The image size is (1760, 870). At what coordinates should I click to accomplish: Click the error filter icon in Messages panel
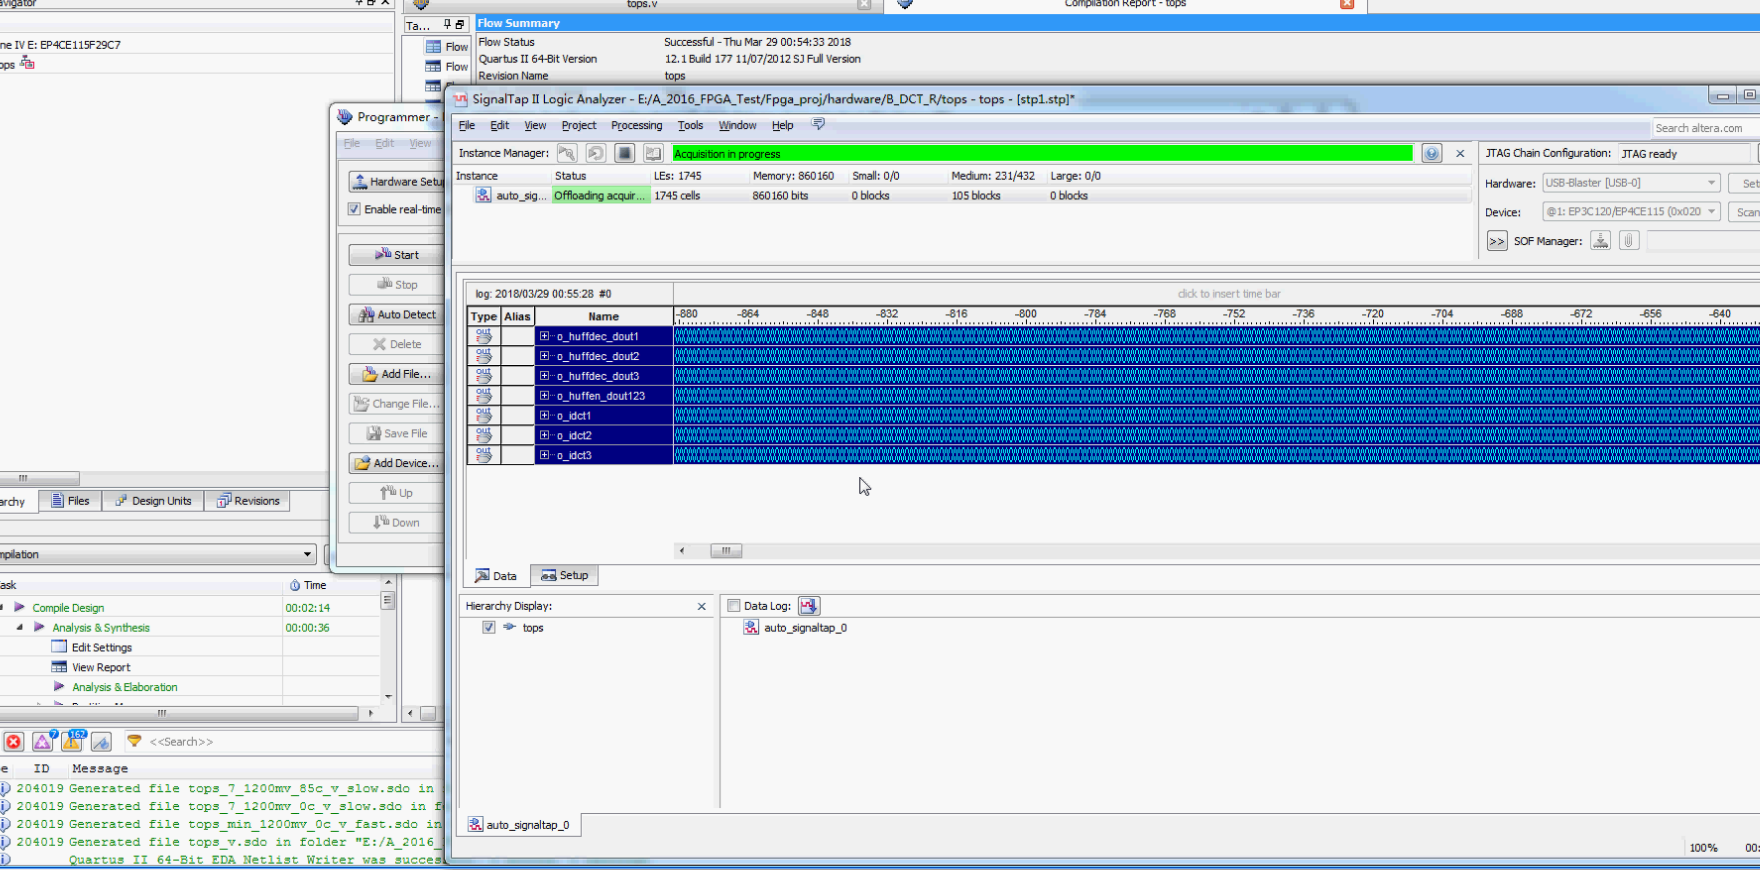point(14,741)
